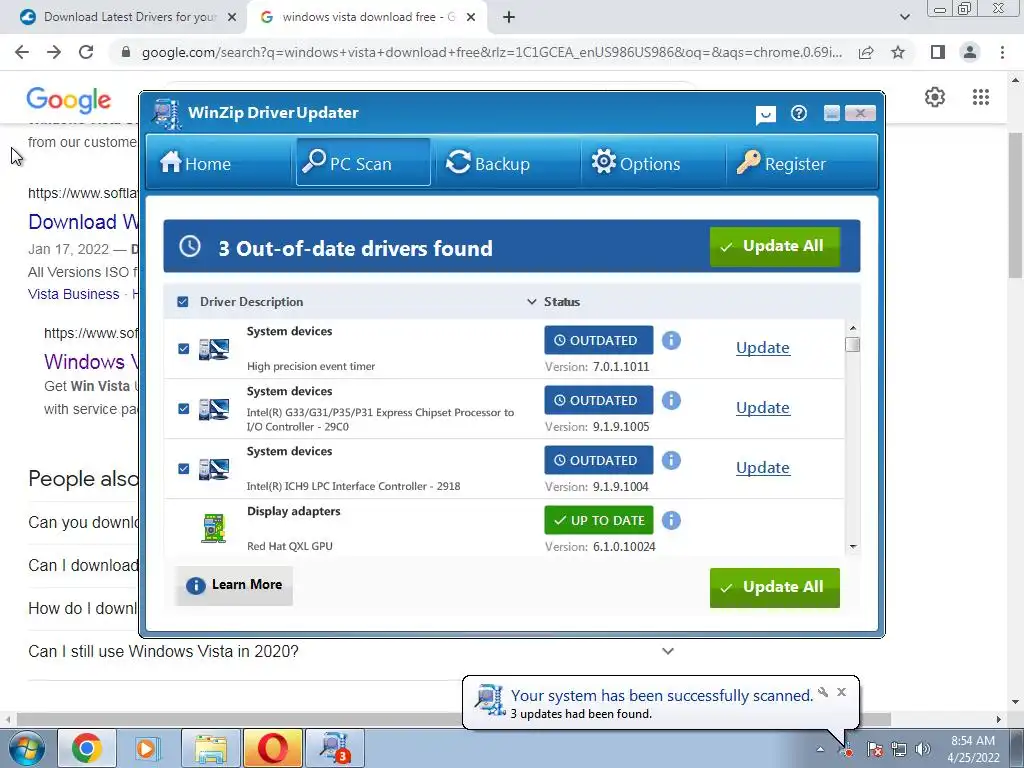Show info for Express Chipset Processor driver
This screenshot has height=768, width=1024.
point(671,400)
